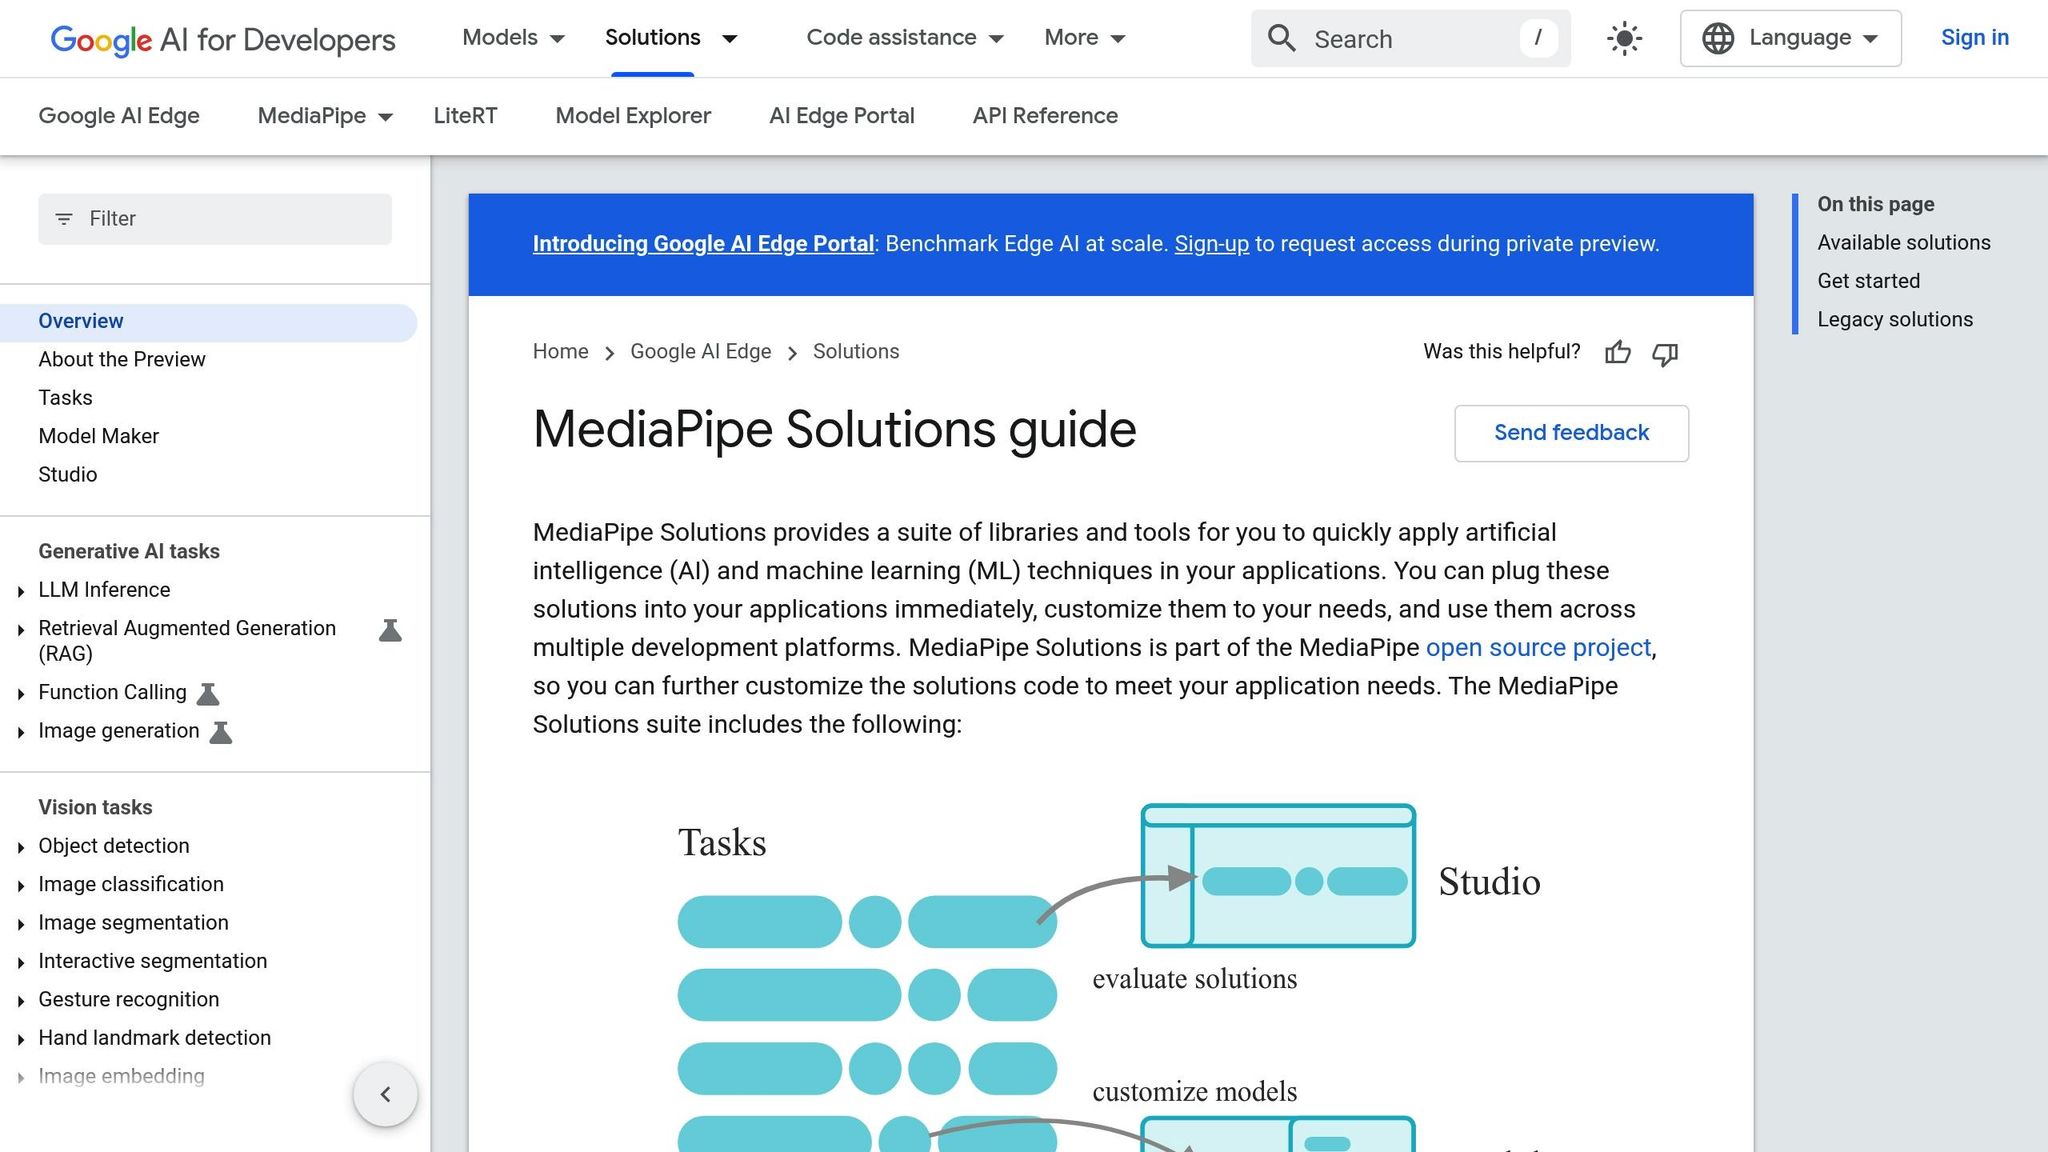Open the open source project link
Image resolution: width=2048 pixels, height=1152 pixels.
(1538, 648)
